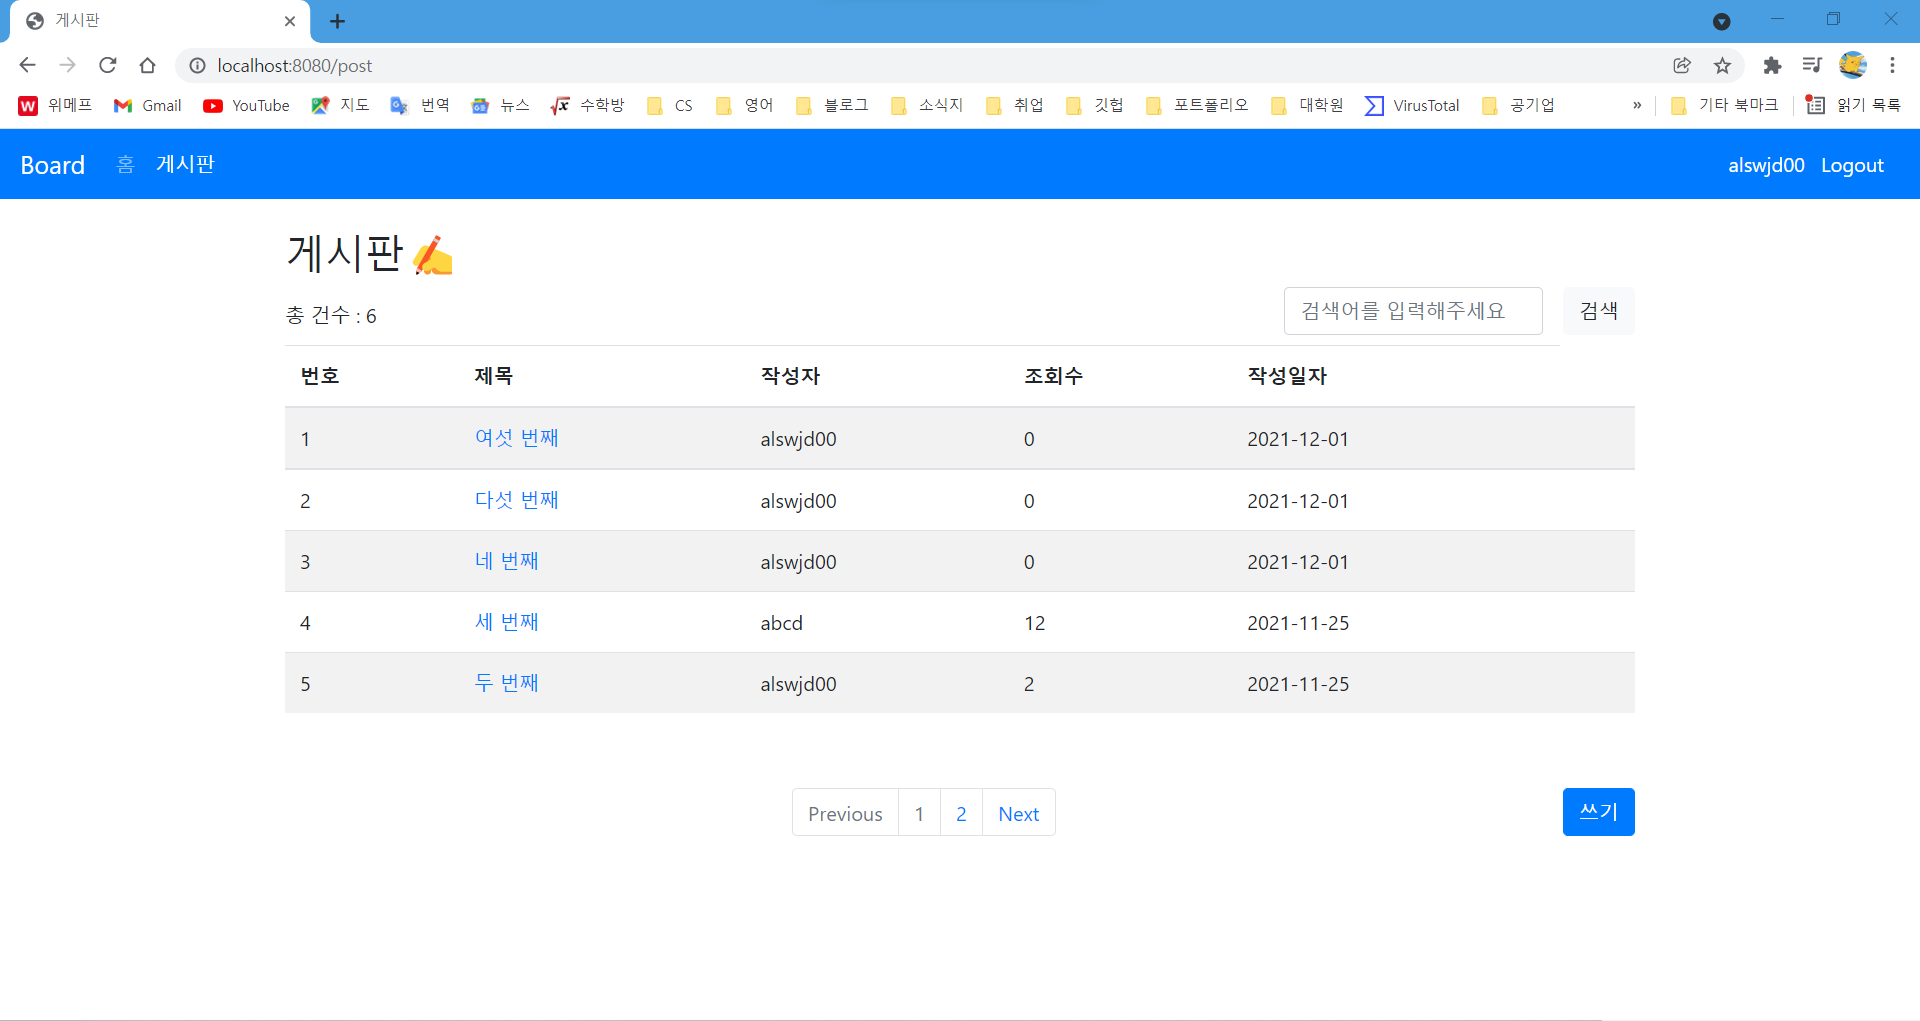Click the Board brand link
Viewport: 1920px width, 1021px height.
tap(53, 165)
